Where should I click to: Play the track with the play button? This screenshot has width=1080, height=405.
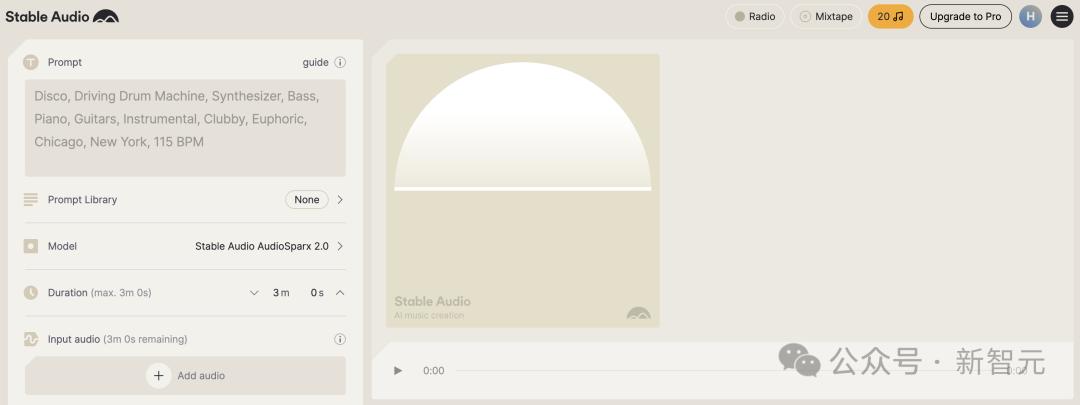click(398, 371)
